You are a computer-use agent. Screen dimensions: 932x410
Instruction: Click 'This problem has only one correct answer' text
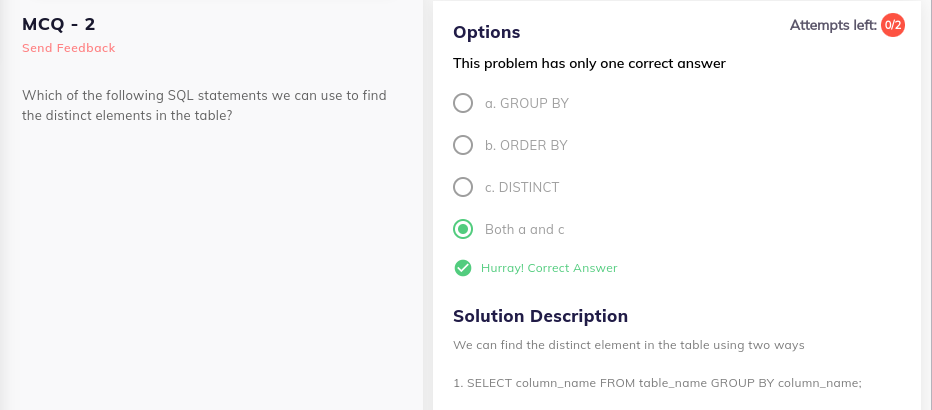589,63
